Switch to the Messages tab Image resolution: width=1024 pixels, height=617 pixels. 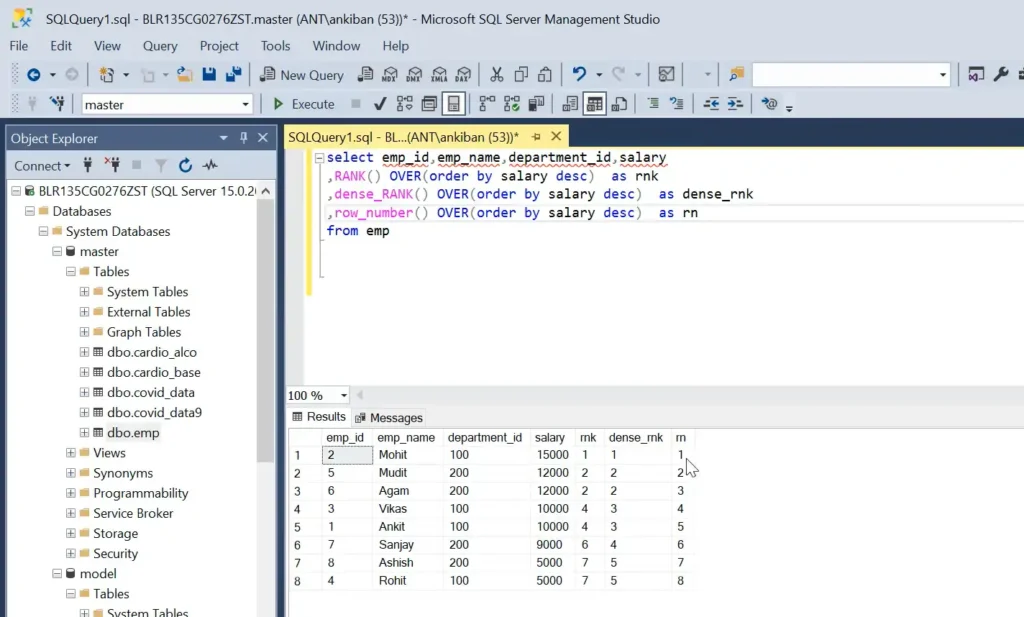389,418
